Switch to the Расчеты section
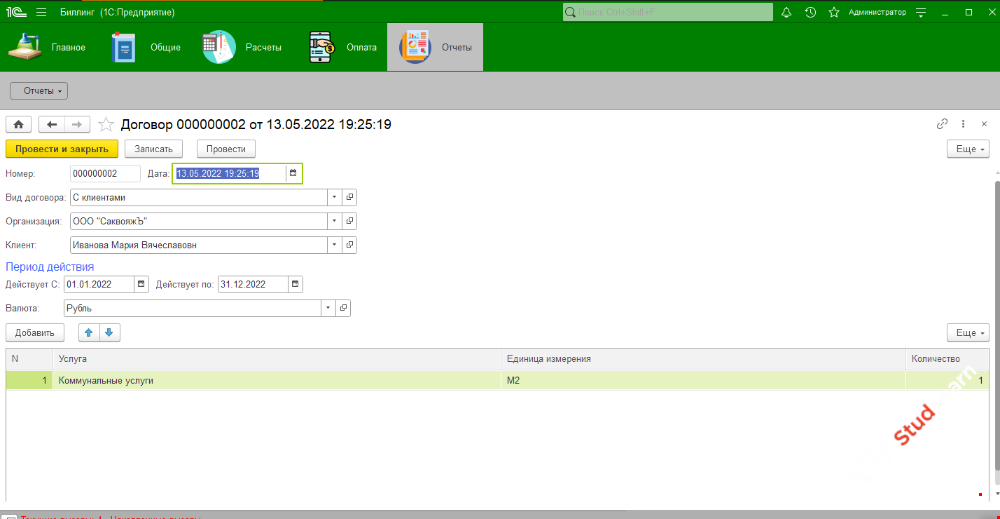Screen dimensions: 1000x519 coord(243,47)
